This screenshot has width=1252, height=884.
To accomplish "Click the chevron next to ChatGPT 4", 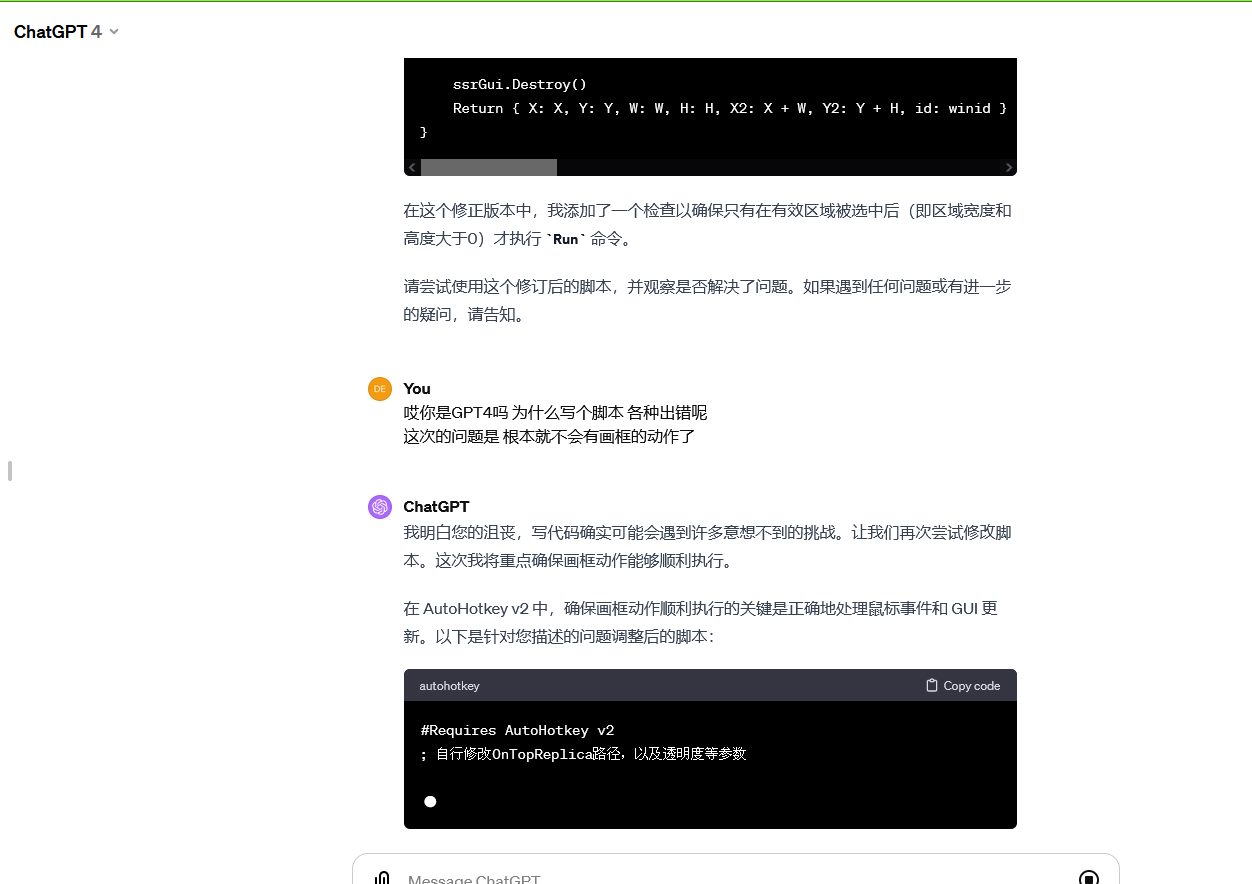I will pyautogui.click(x=114, y=32).
